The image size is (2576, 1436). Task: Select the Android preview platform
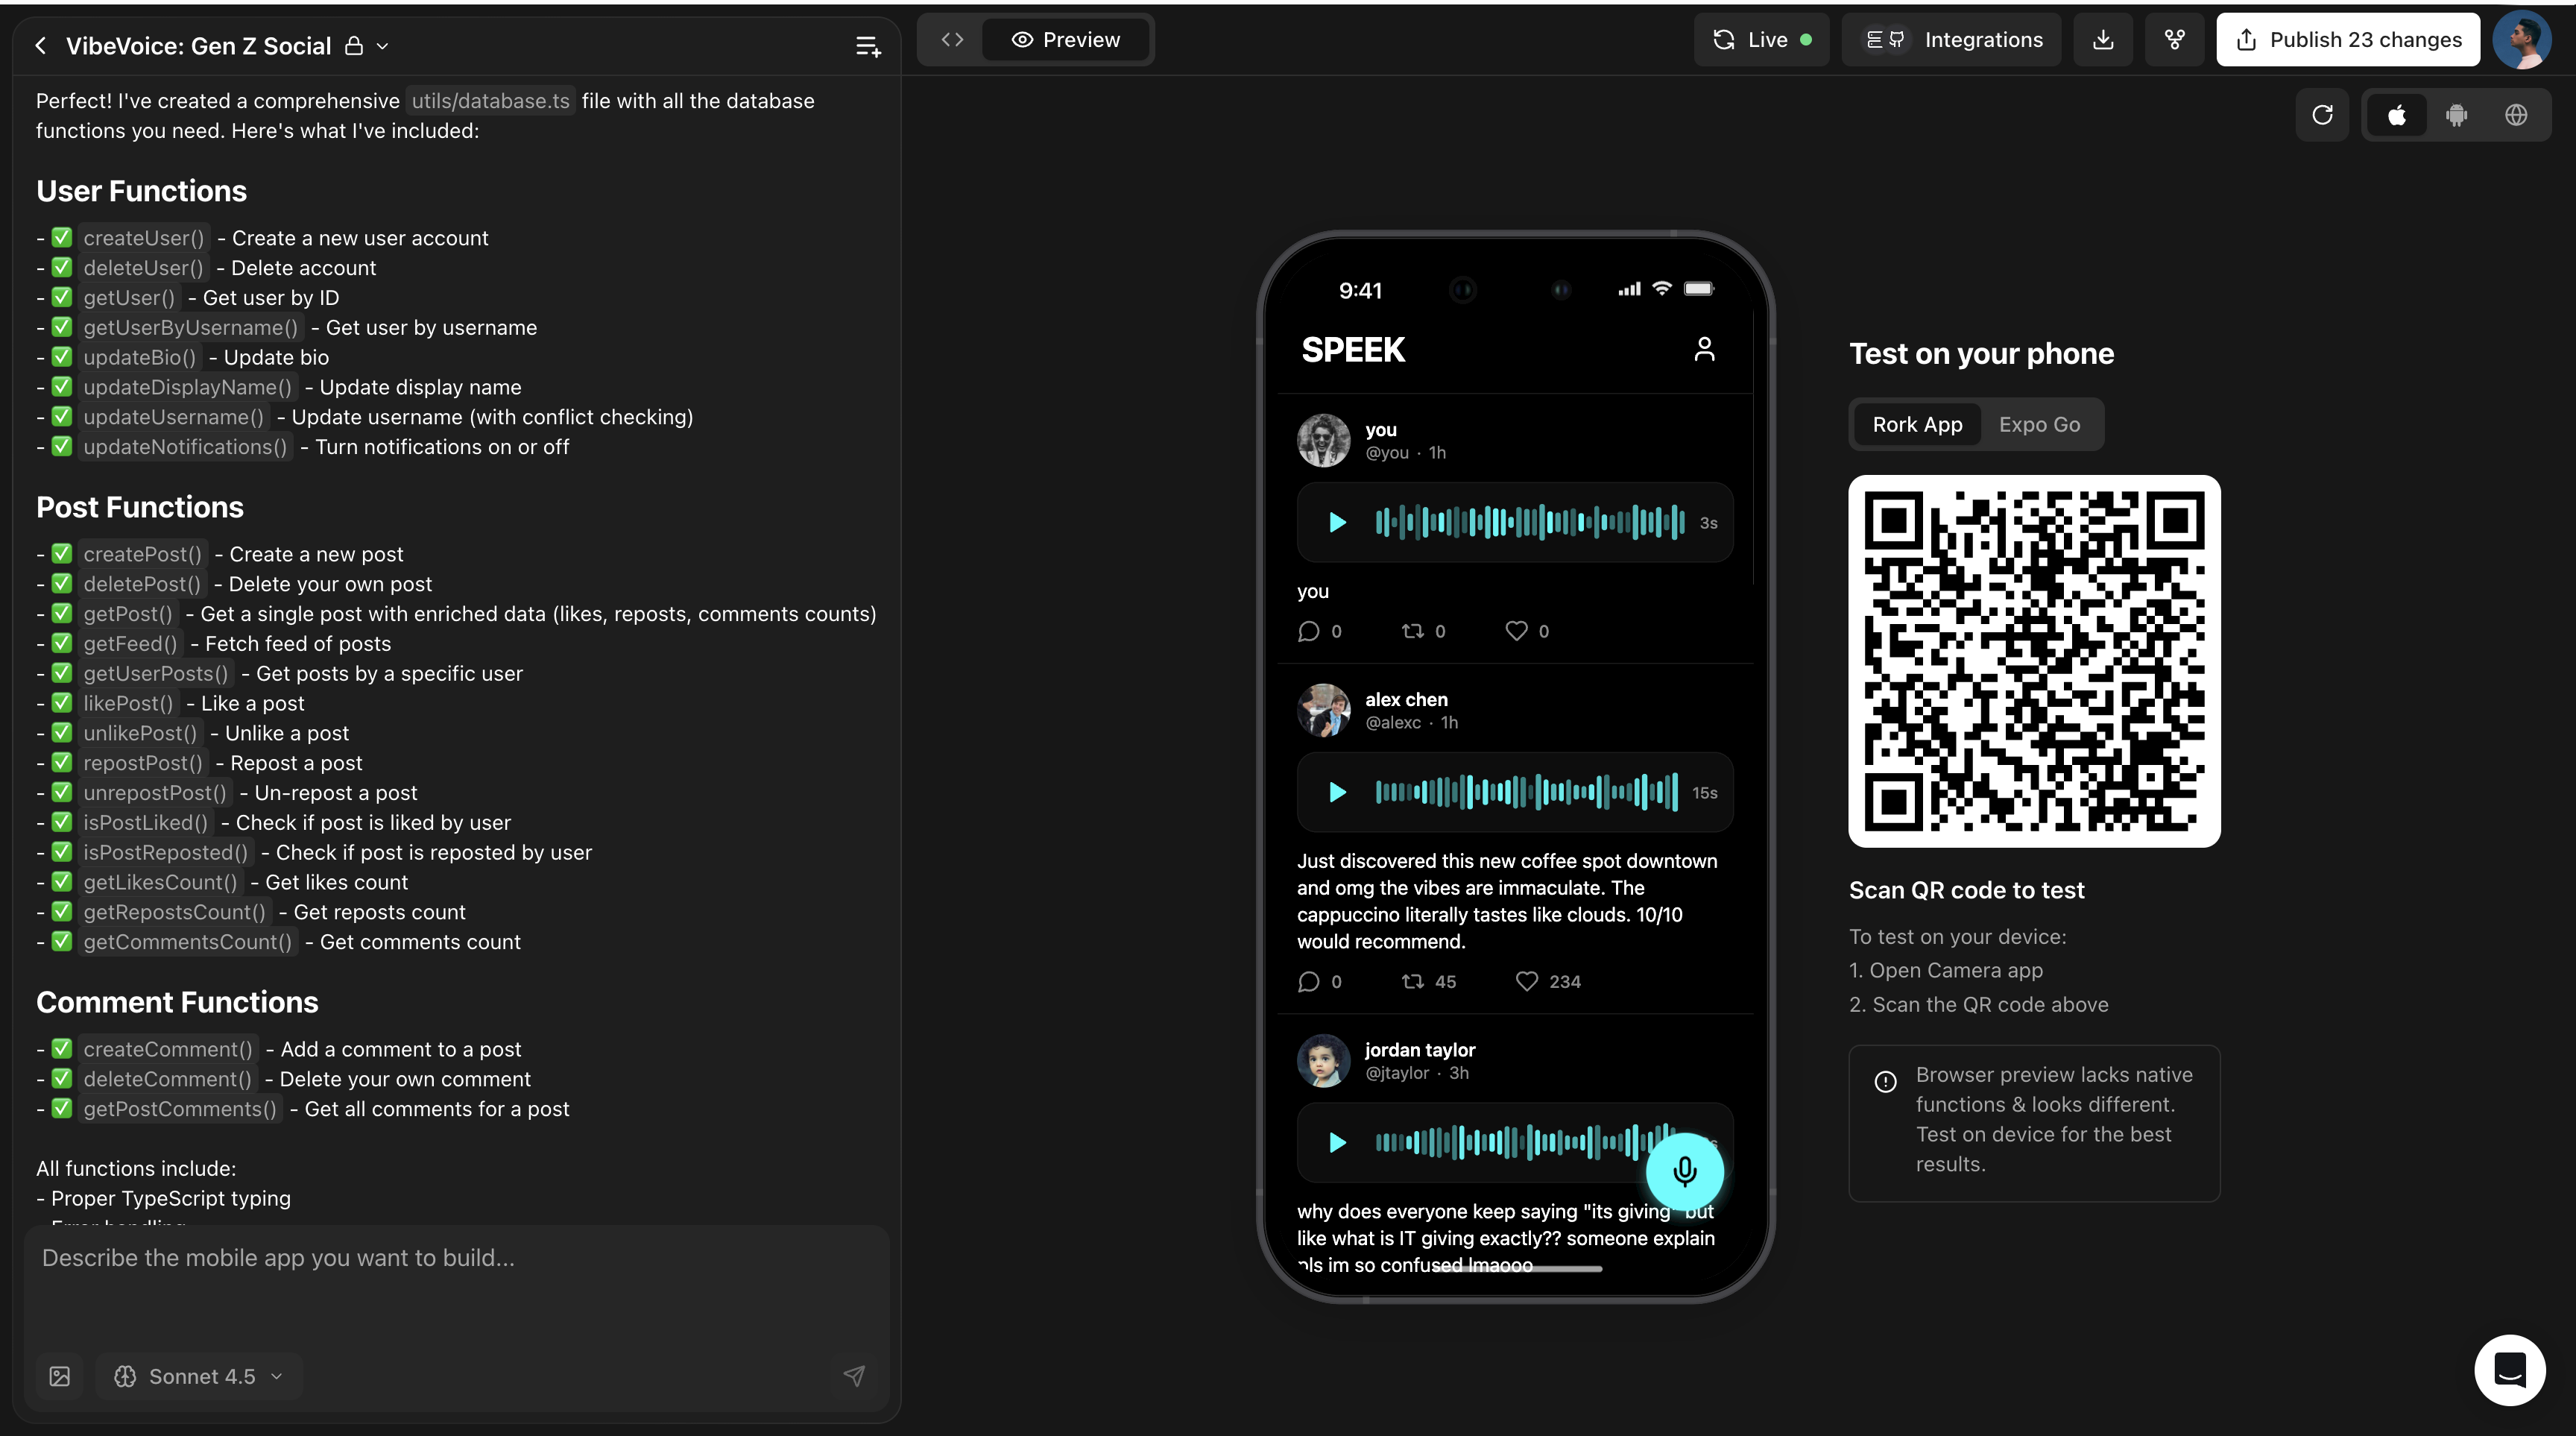pos(2456,115)
